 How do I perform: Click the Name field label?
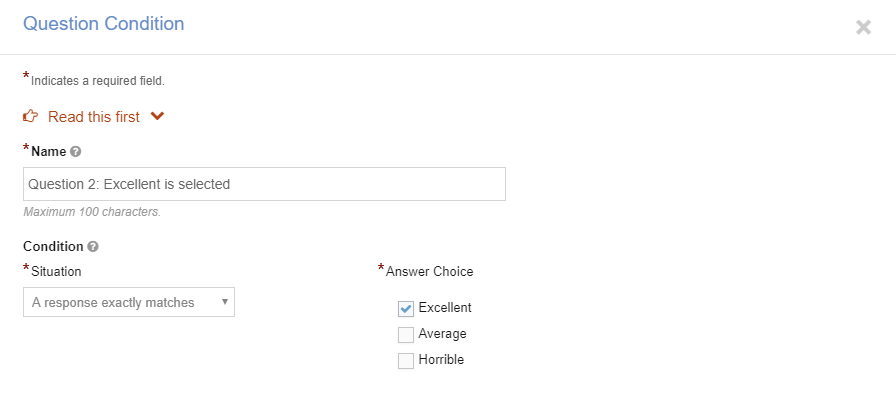(x=49, y=151)
